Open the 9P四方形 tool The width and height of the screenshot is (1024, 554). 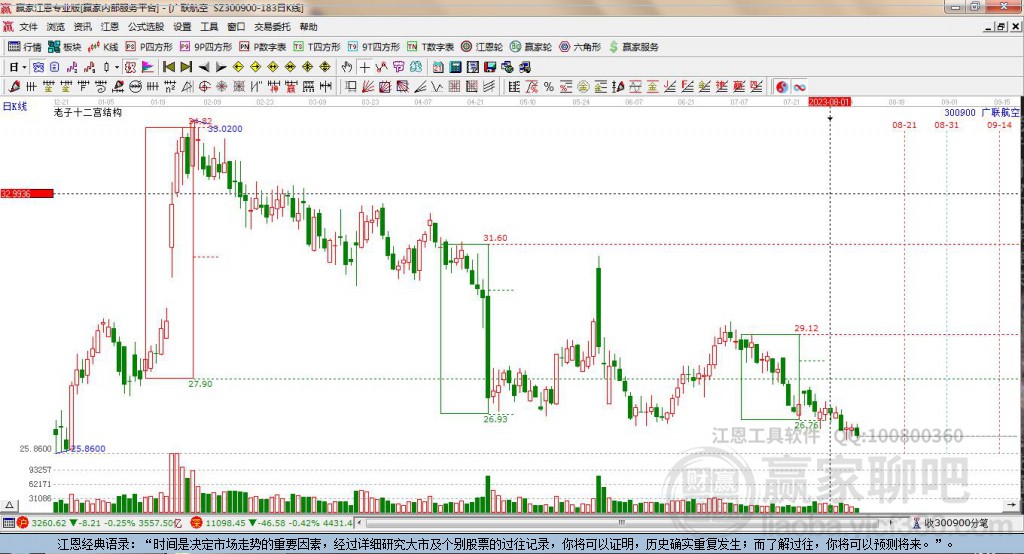point(206,47)
